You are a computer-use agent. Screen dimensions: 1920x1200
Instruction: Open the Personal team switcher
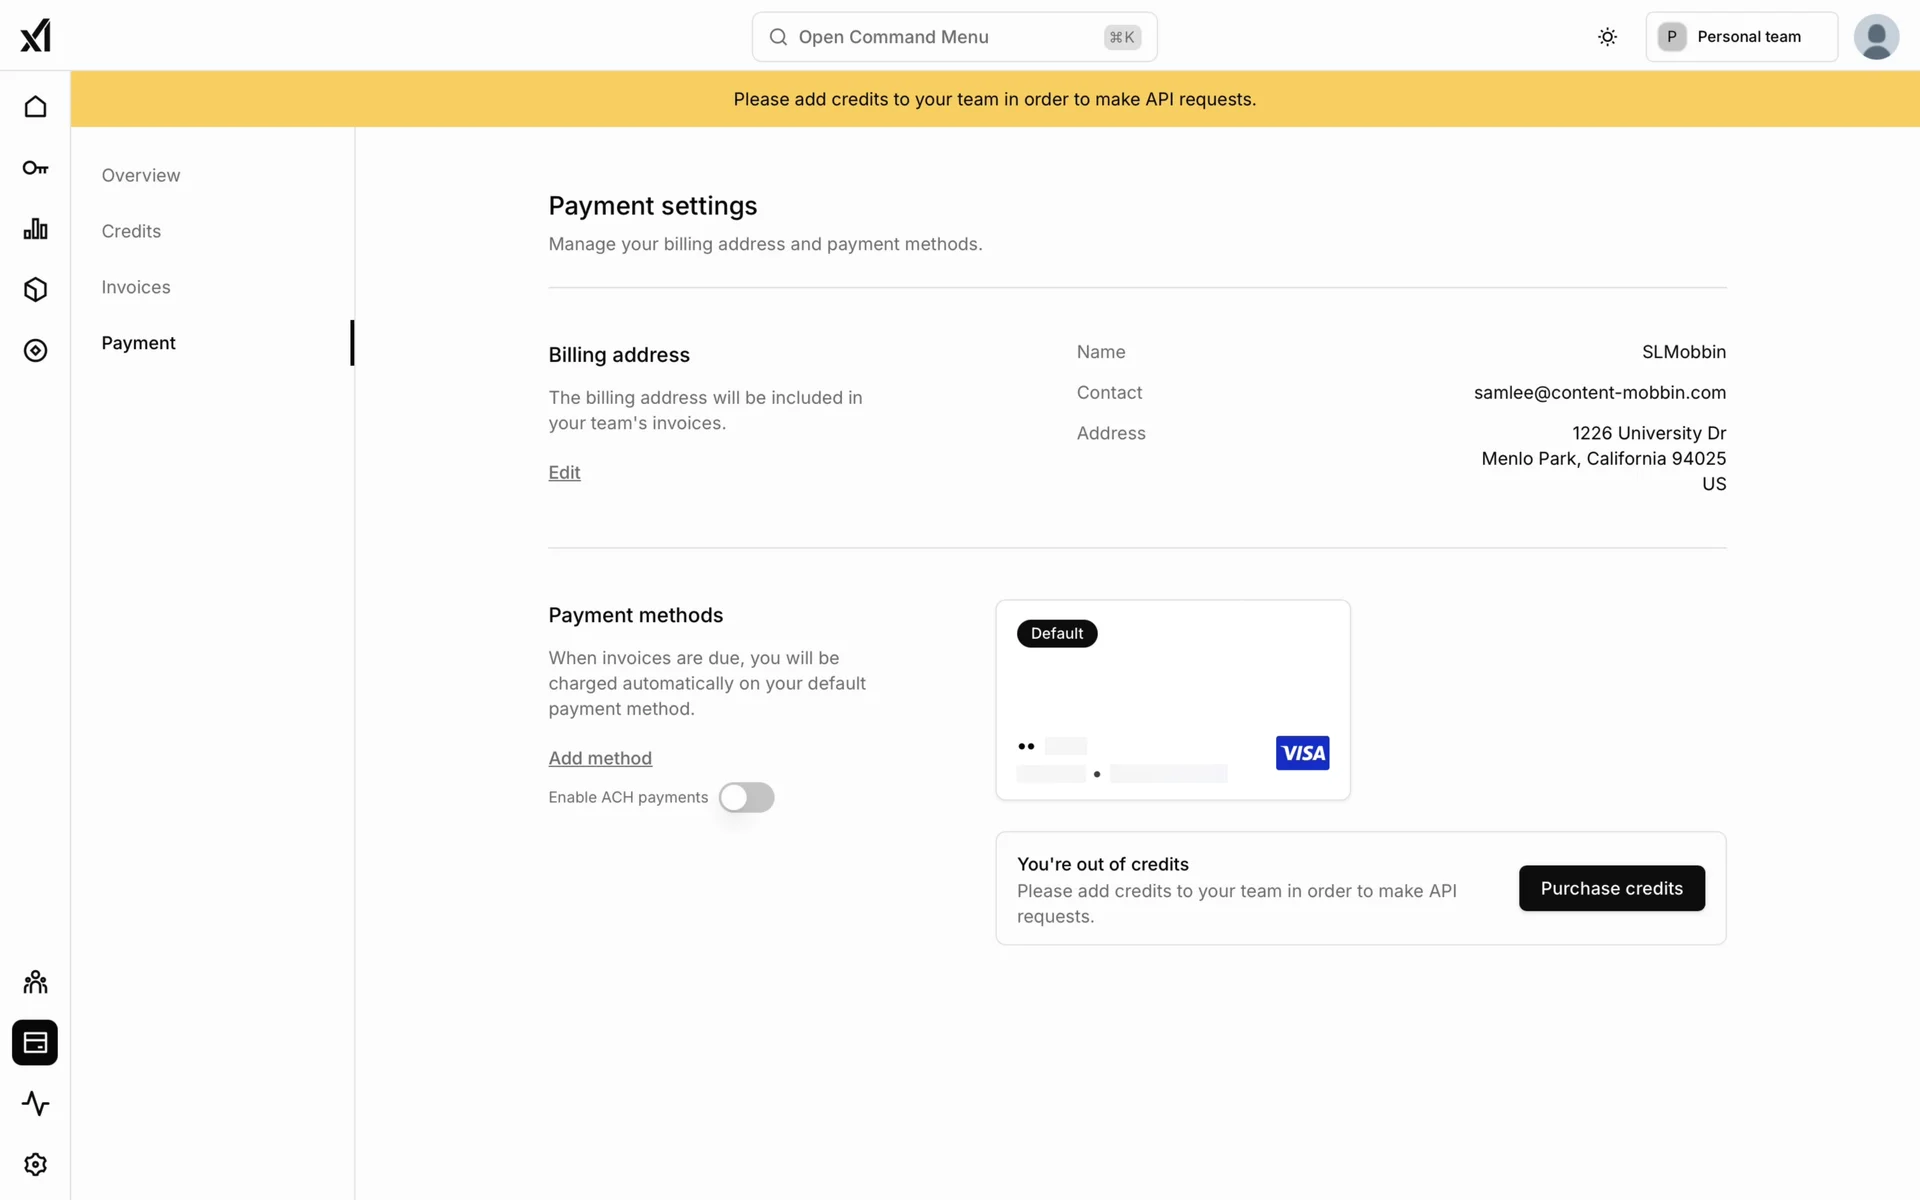coord(1741,37)
